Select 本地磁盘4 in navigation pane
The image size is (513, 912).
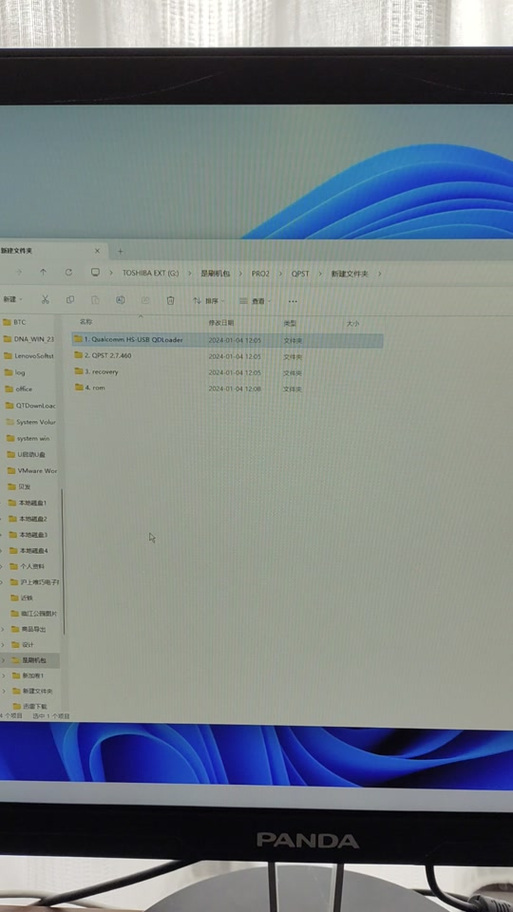coord(30,550)
